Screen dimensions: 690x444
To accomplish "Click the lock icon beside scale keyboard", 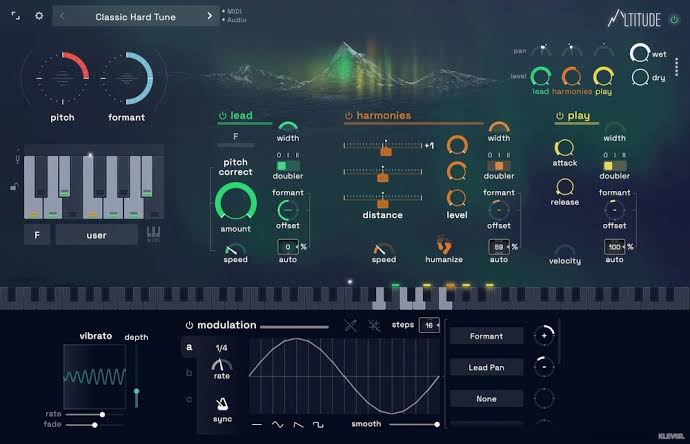I will (x=15, y=187).
